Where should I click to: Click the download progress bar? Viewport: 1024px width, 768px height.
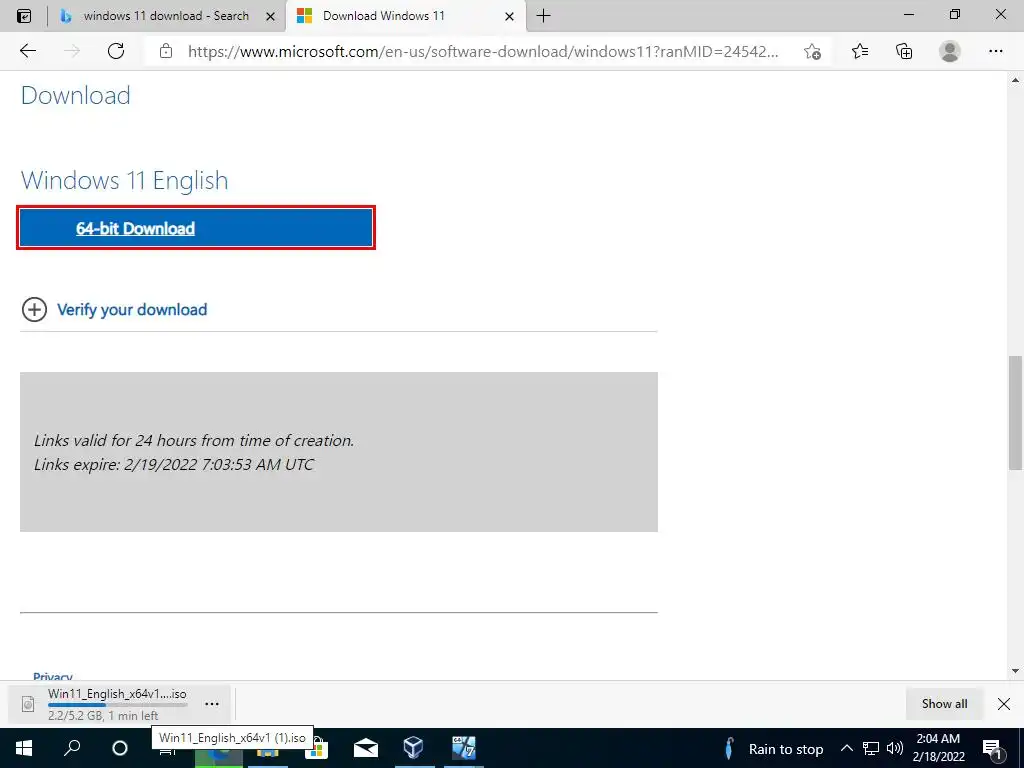point(117,705)
